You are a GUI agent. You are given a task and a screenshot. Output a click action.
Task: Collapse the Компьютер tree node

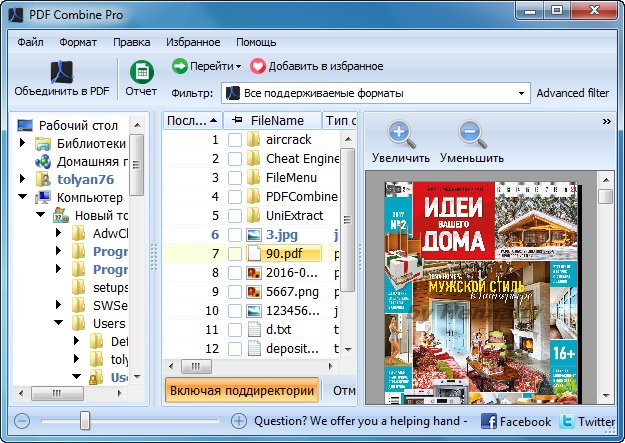(24, 197)
